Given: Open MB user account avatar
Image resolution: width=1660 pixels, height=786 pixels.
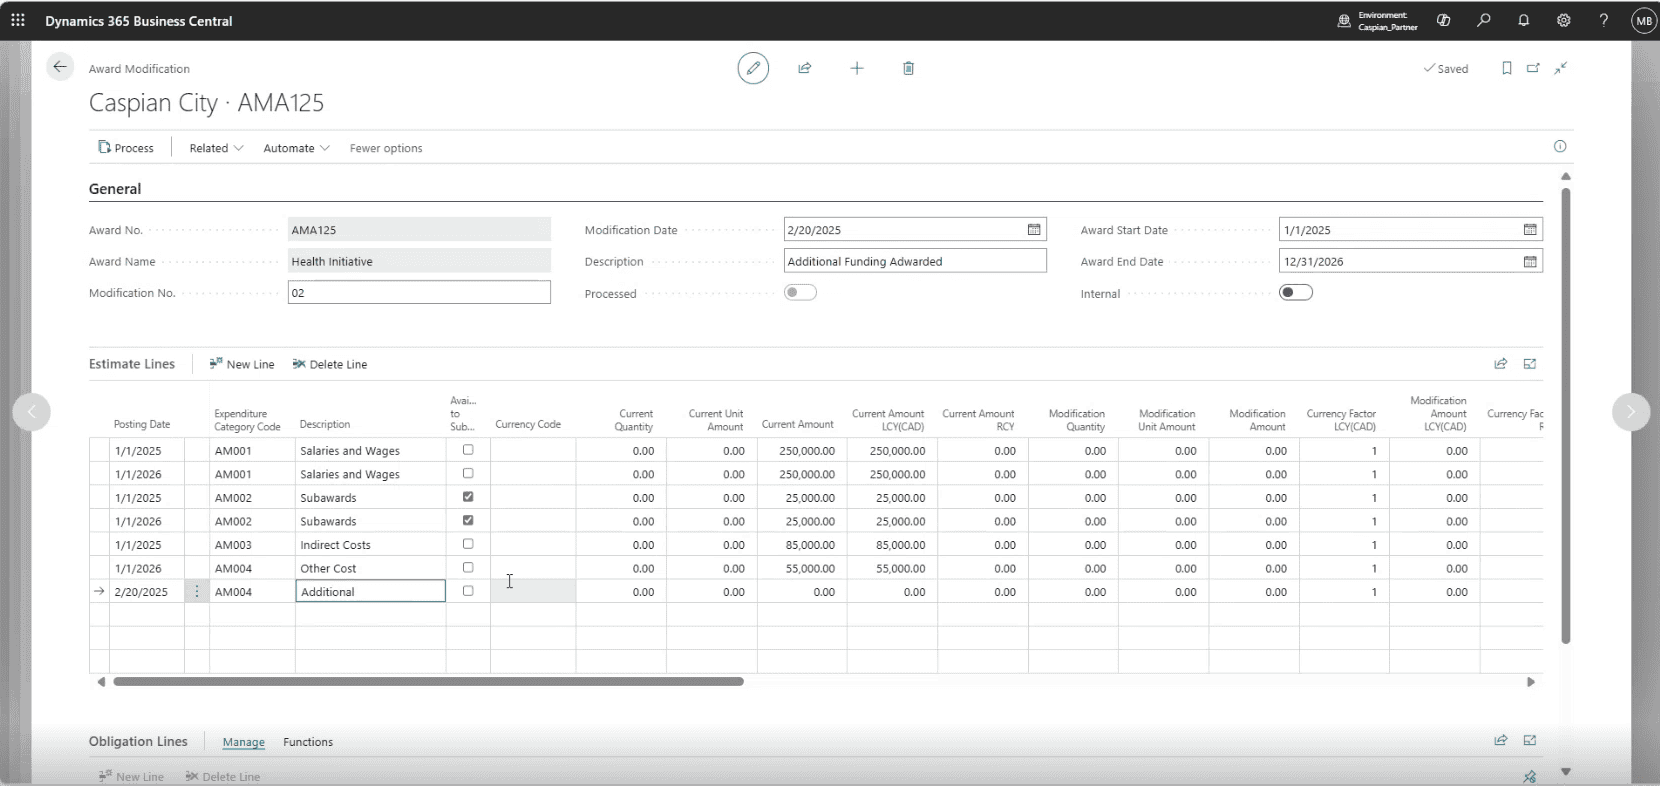Looking at the screenshot, I should (1643, 20).
